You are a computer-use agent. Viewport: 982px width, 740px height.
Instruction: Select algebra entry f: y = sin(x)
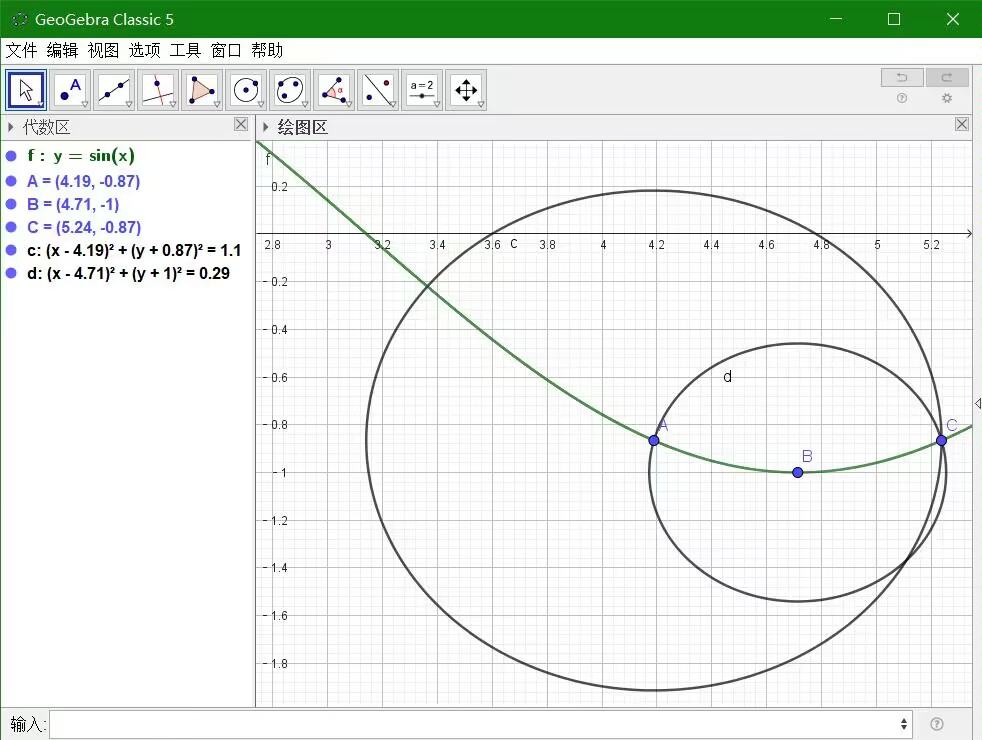[81, 156]
